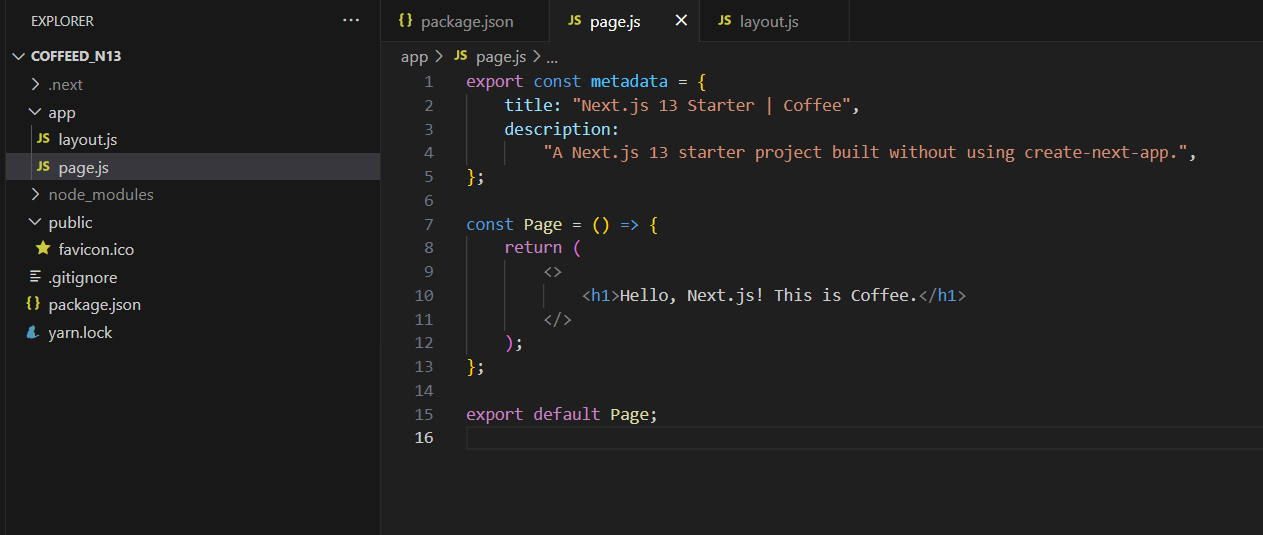Click line number 1 in the gutter

pyautogui.click(x=429, y=81)
